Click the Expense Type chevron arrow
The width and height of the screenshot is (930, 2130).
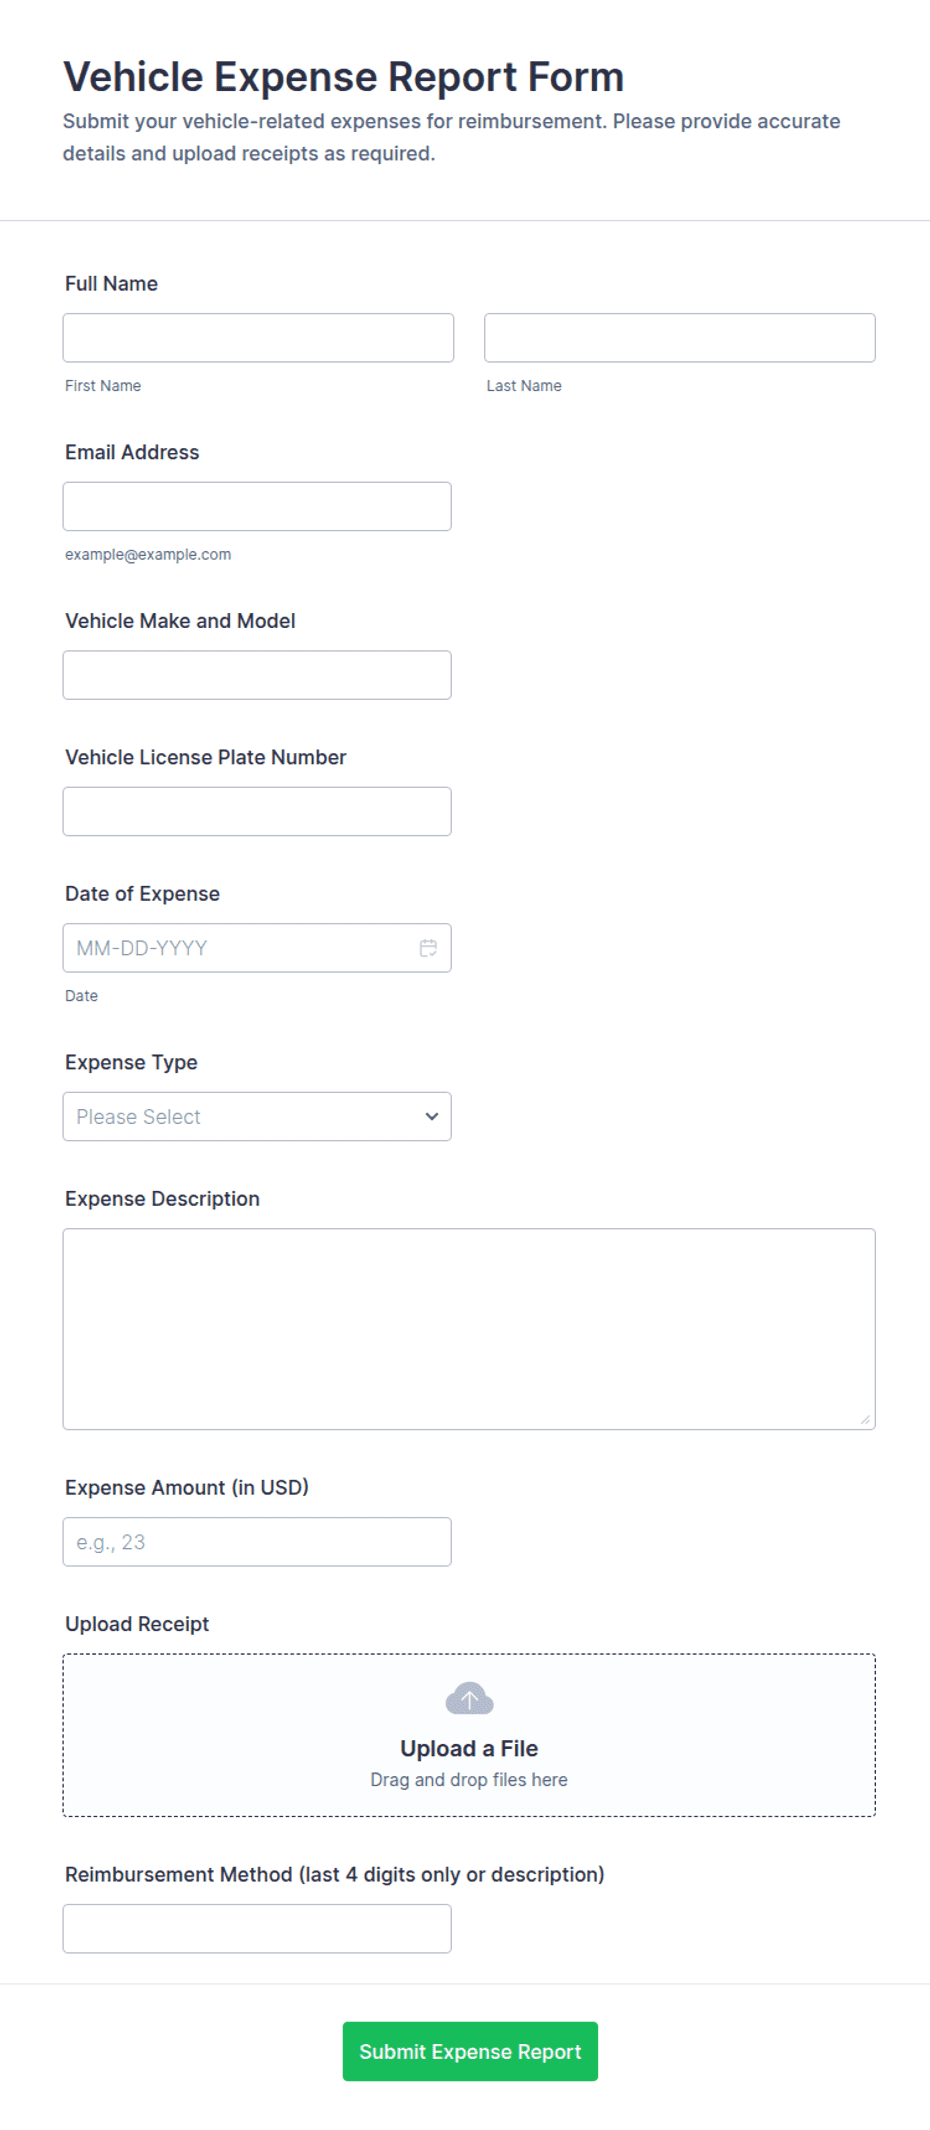click(x=432, y=1117)
